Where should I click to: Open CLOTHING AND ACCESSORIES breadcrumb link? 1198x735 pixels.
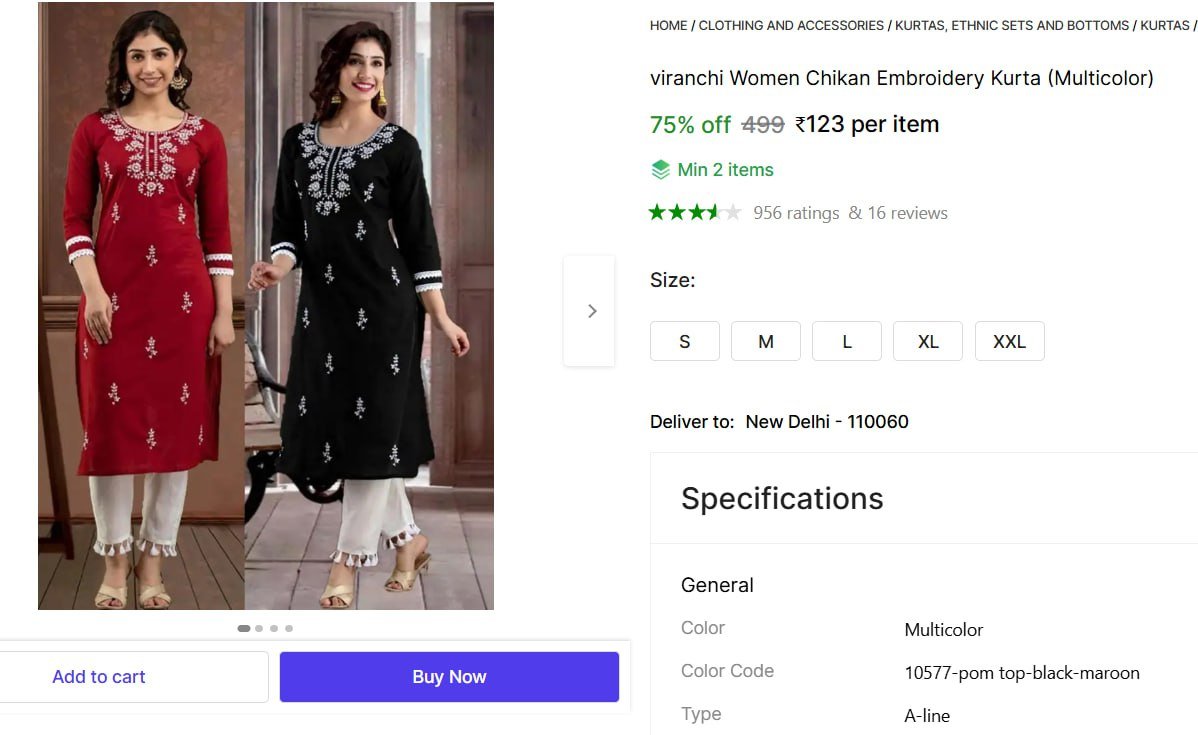click(x=791, y=25)
